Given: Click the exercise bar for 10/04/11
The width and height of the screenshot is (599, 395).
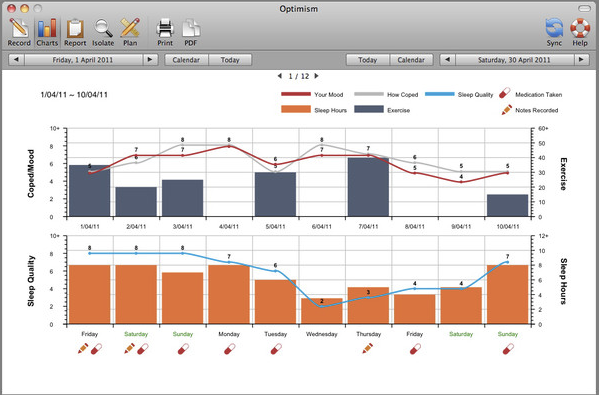Looking at the screenshot, I should point(507,206).
